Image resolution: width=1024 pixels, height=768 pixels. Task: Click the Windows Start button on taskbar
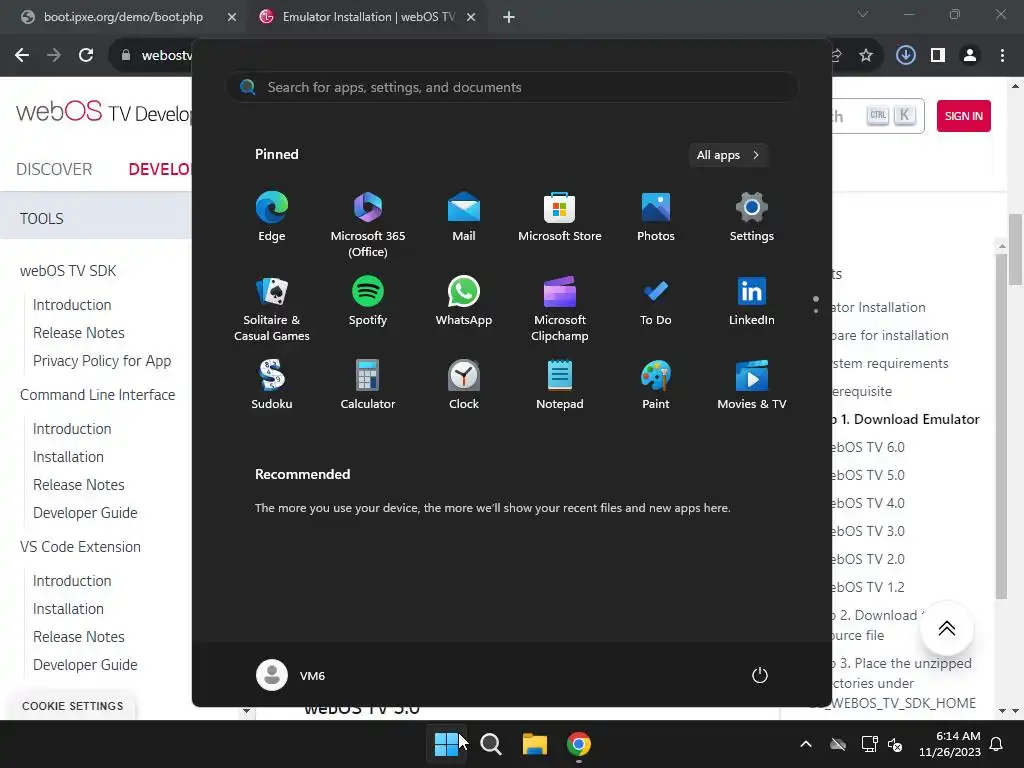tap(446, 744)
